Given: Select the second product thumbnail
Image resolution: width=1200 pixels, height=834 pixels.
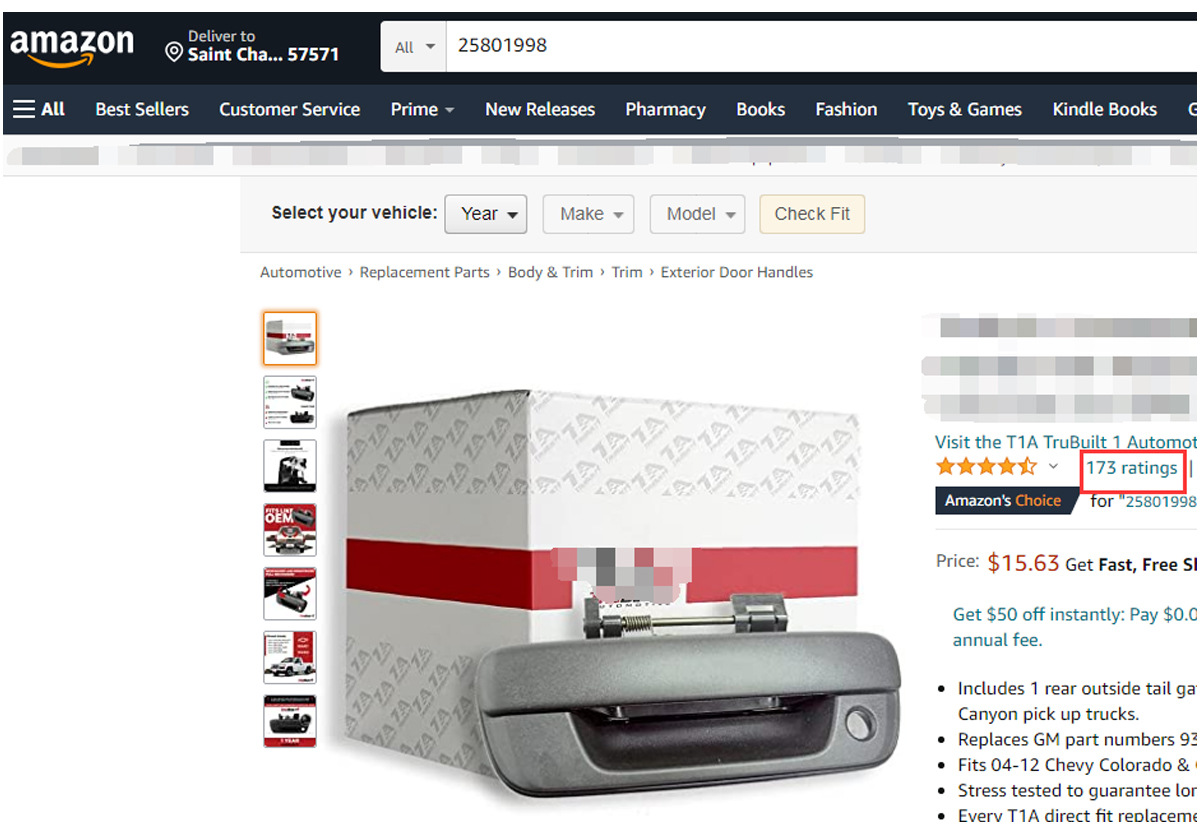Looking at the screenshot, I should [290, 402].
